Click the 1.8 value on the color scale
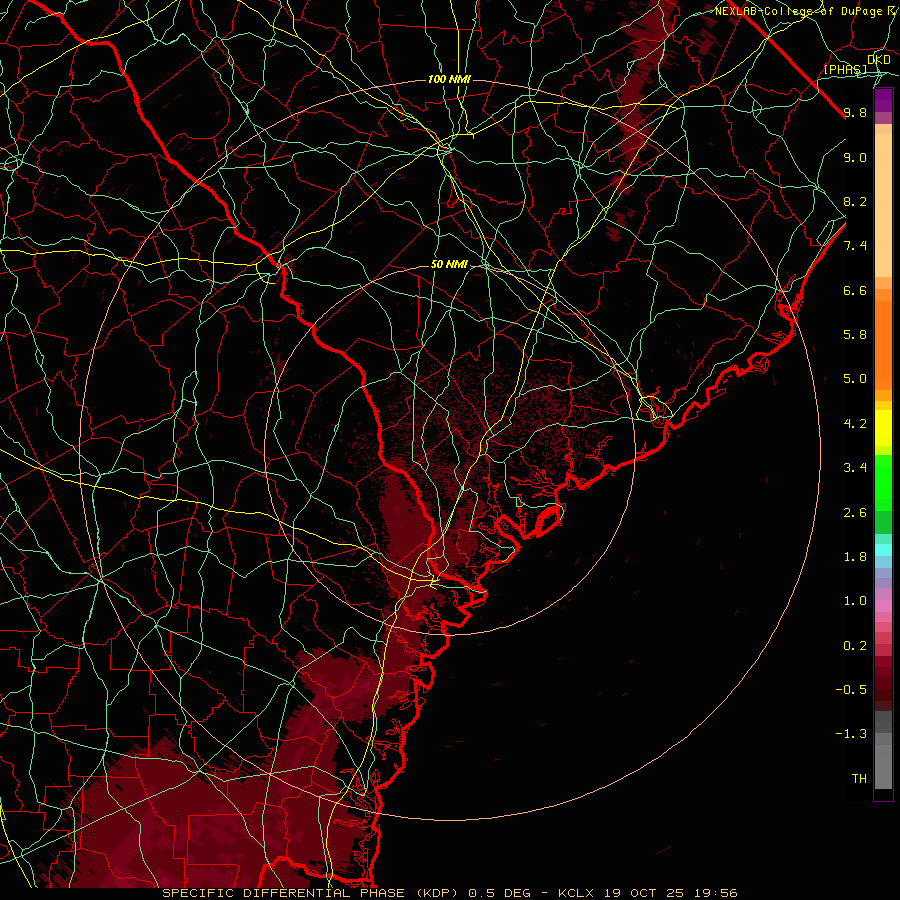This screenshot has width=900, height=900. coord(855,557)
